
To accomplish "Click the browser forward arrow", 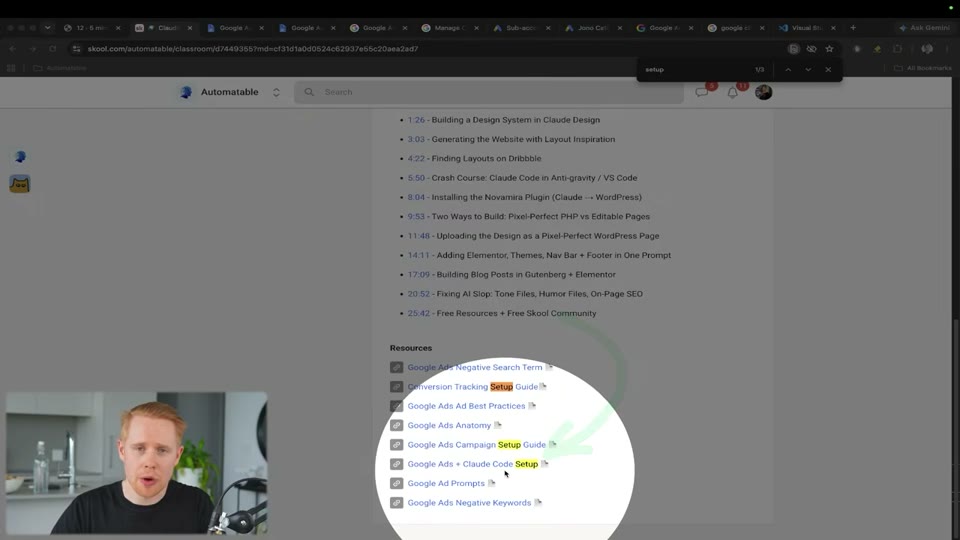I will [32, 48].
